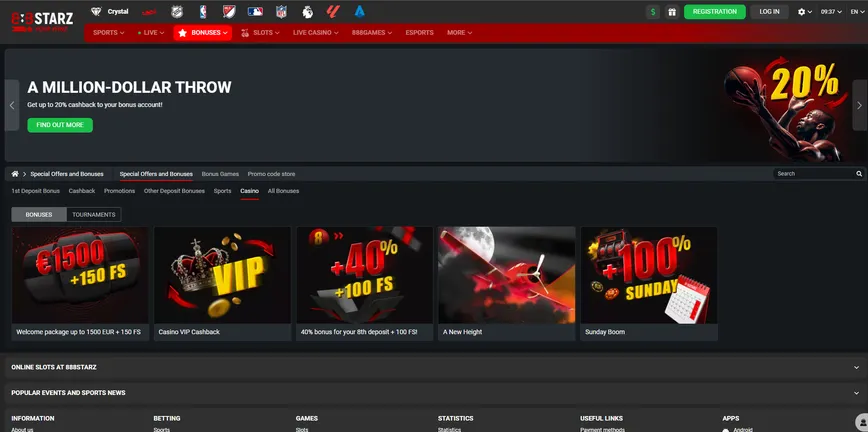This screenshot has width=868, height=432.
Task: Open the red Arabic-script league logo
Action: [x=148, y=12]
